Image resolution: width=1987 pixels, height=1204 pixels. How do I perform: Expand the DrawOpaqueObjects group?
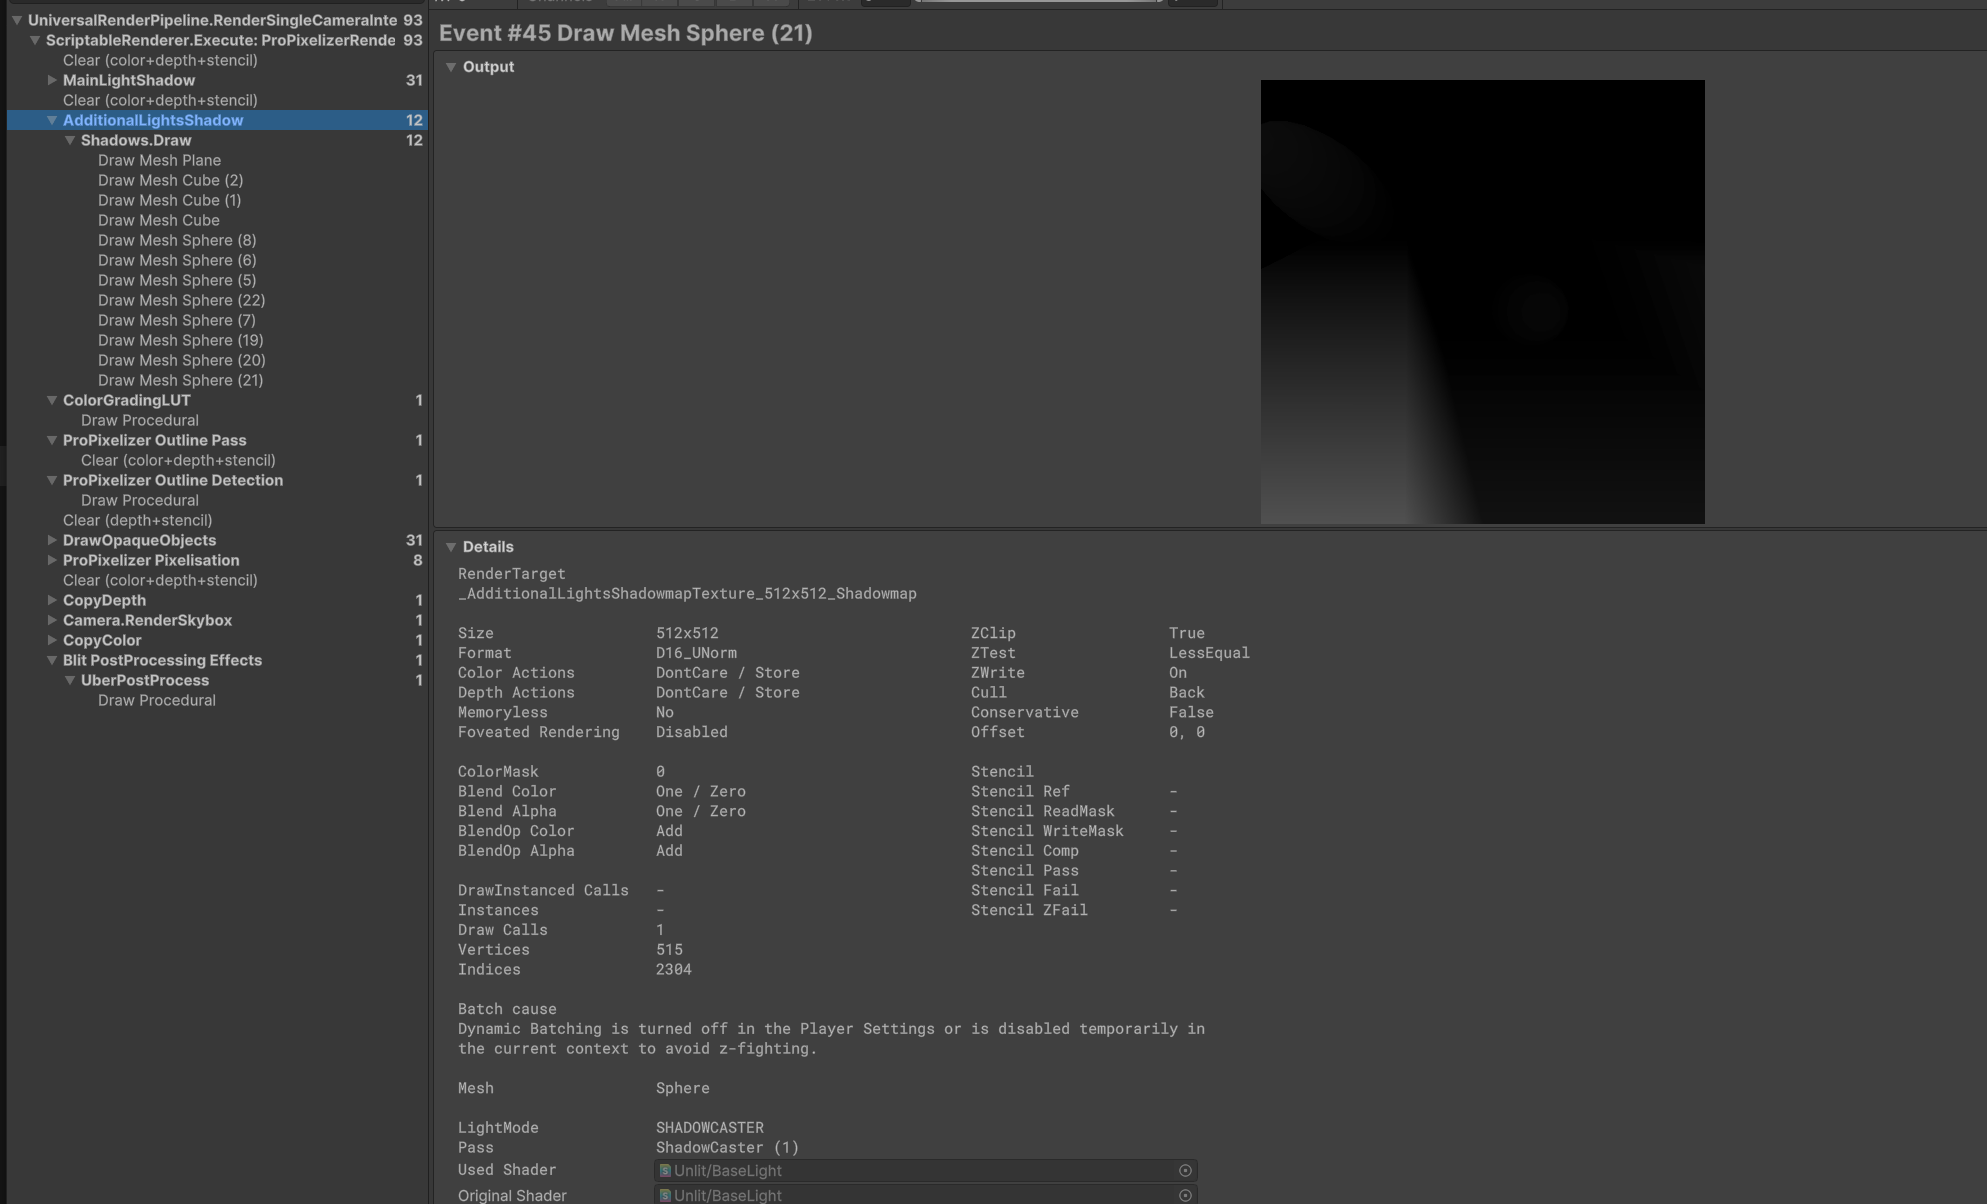pyautogui.click(x=52, y=540)
